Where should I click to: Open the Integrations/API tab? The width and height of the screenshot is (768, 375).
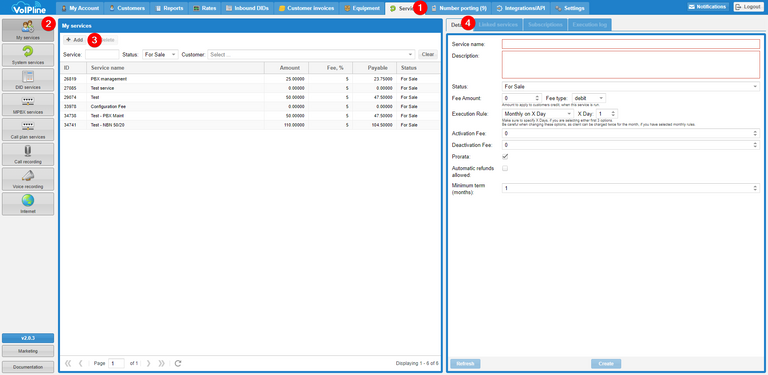click(521, 8)
